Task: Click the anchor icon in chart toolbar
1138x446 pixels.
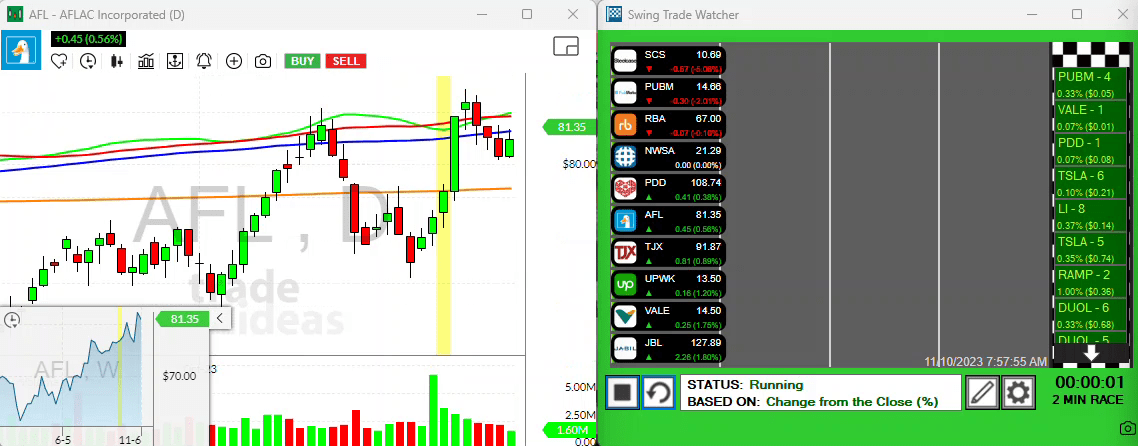Action: pos(174,62)
